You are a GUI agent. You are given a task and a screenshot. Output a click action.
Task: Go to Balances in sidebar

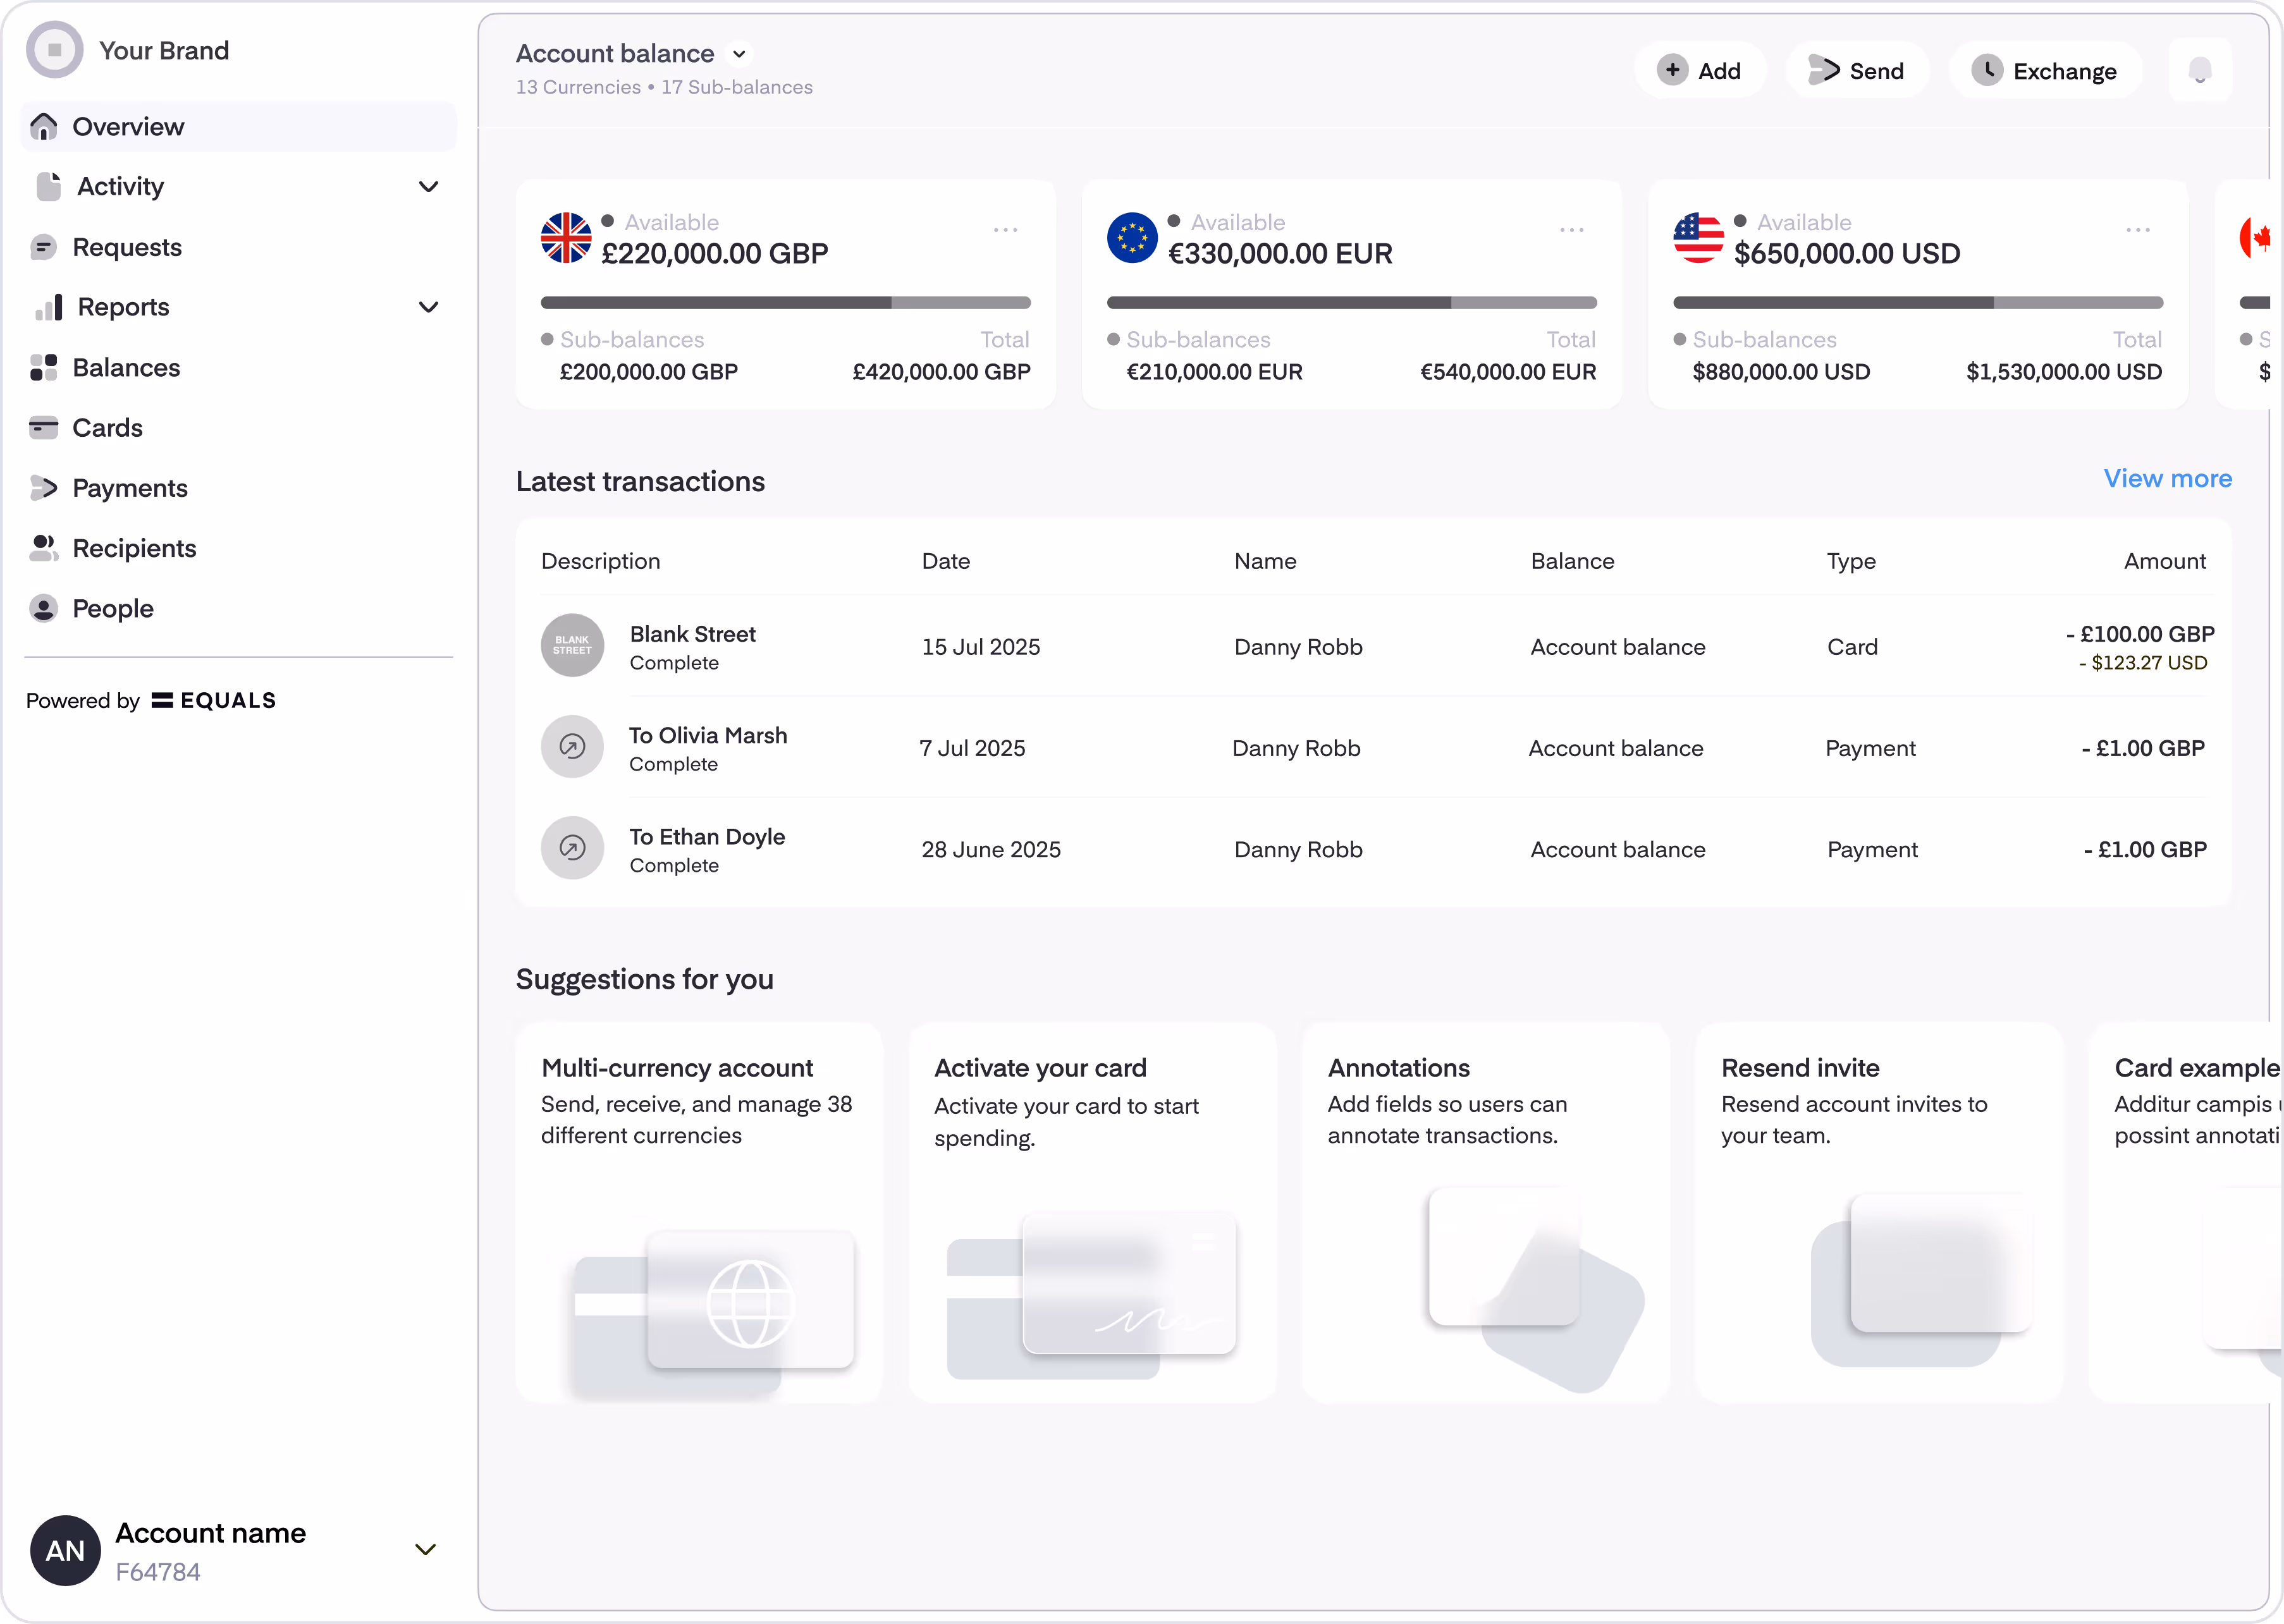click(x=126, y=368)
